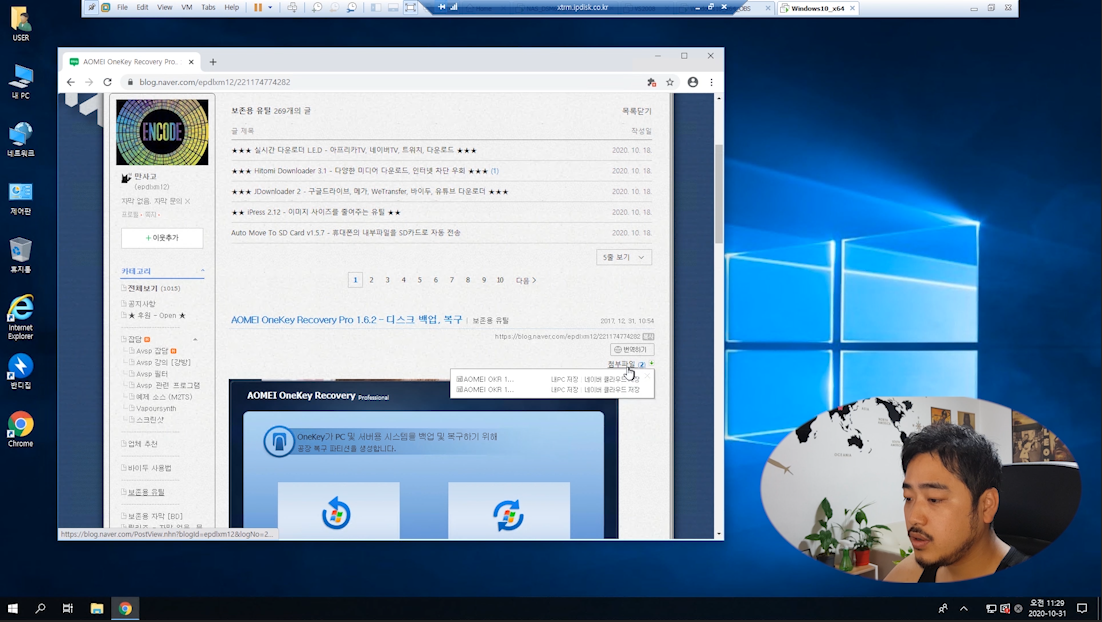Bookmark this page with the star icon

[670, 82]
